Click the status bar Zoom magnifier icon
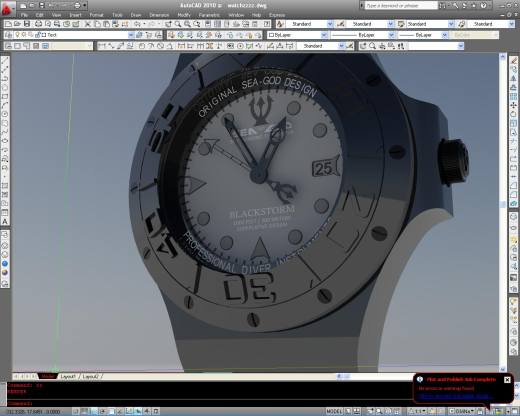The height and width of the screenshot is (416, 520). (x=379, y=411)
